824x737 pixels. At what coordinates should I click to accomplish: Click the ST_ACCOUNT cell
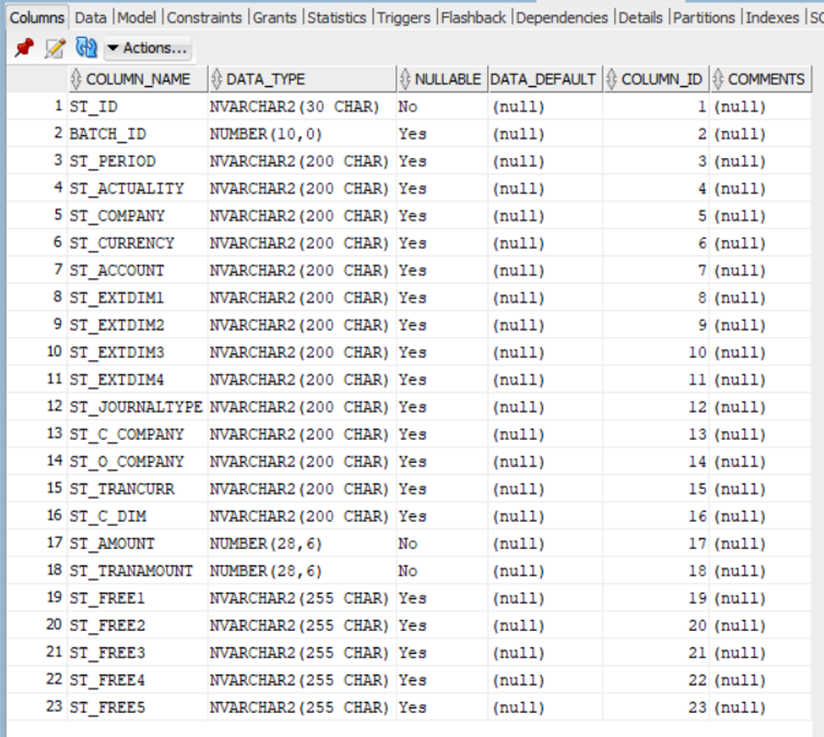(x=138, y=271)
